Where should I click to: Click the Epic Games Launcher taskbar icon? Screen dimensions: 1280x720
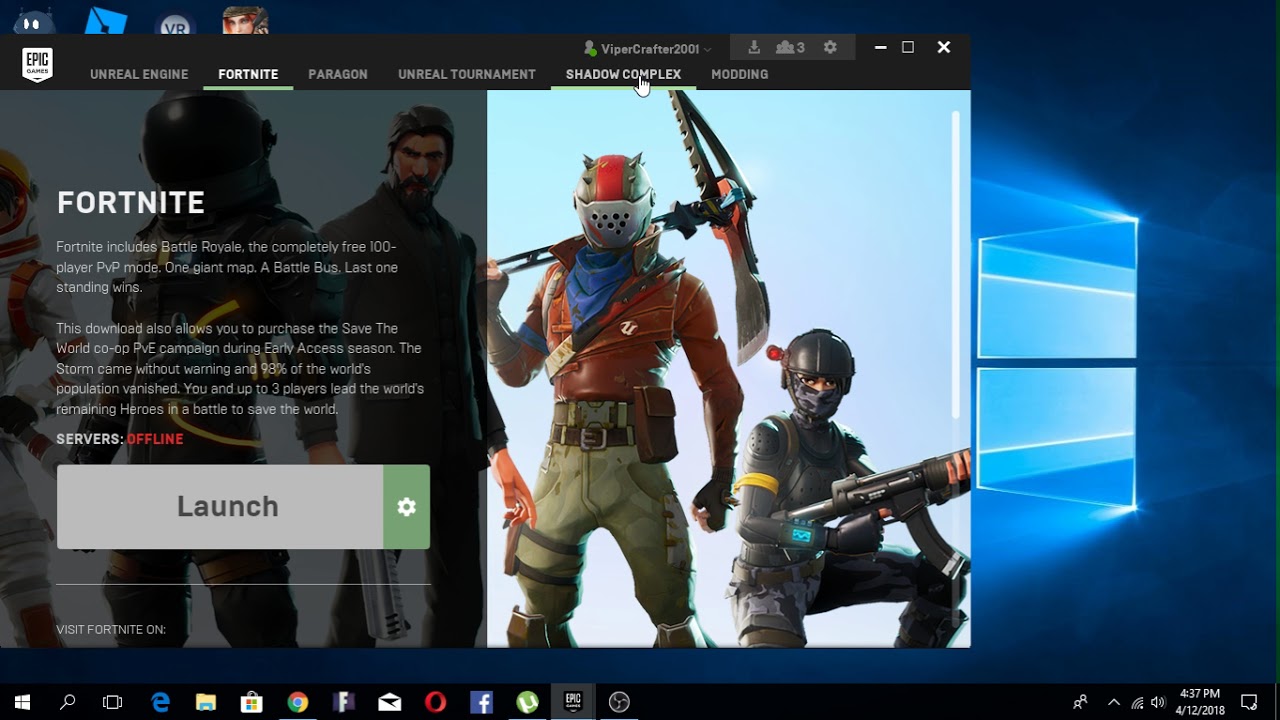tap(573, 702)
